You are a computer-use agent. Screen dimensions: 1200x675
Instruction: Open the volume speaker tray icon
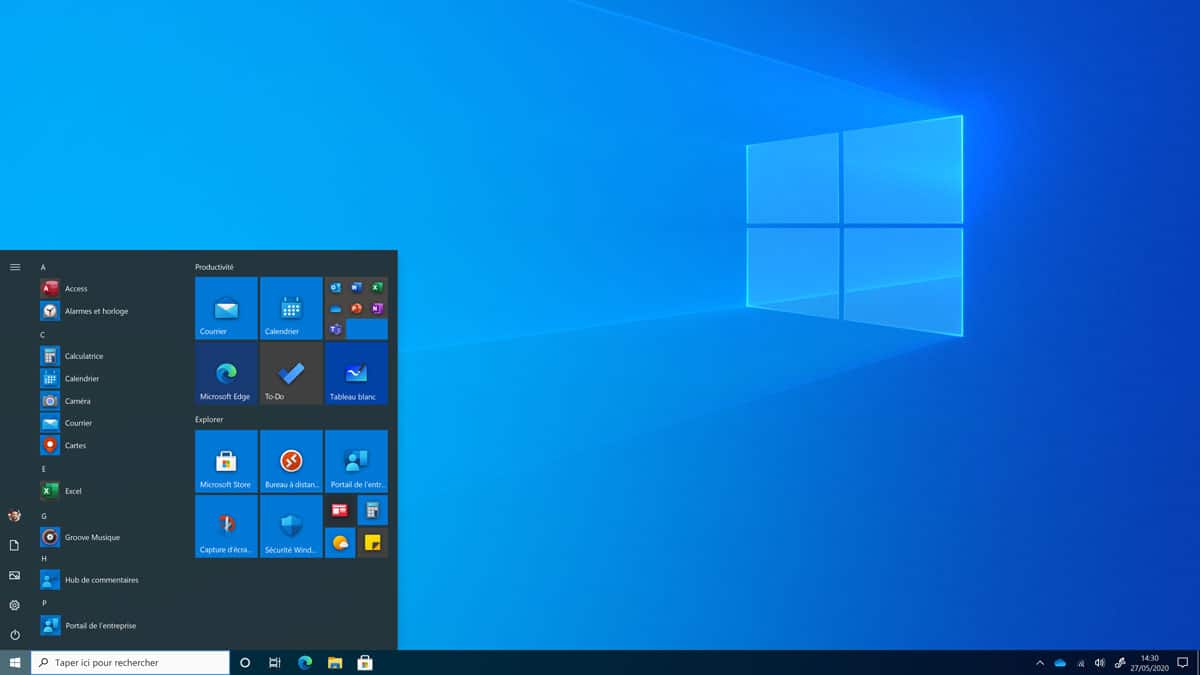[x=1100, y=663]
